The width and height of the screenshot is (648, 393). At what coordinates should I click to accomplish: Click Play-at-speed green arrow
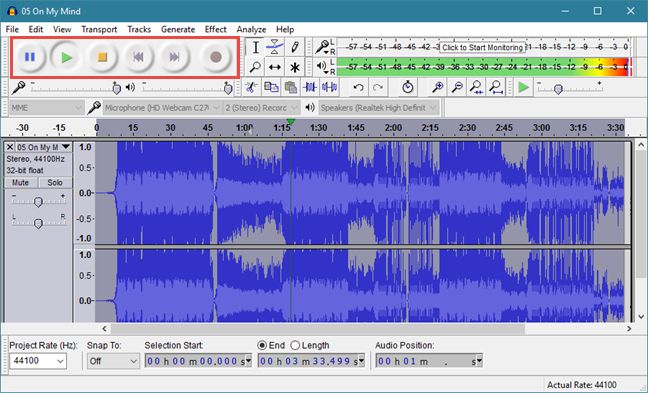click(x=523, y=87)
